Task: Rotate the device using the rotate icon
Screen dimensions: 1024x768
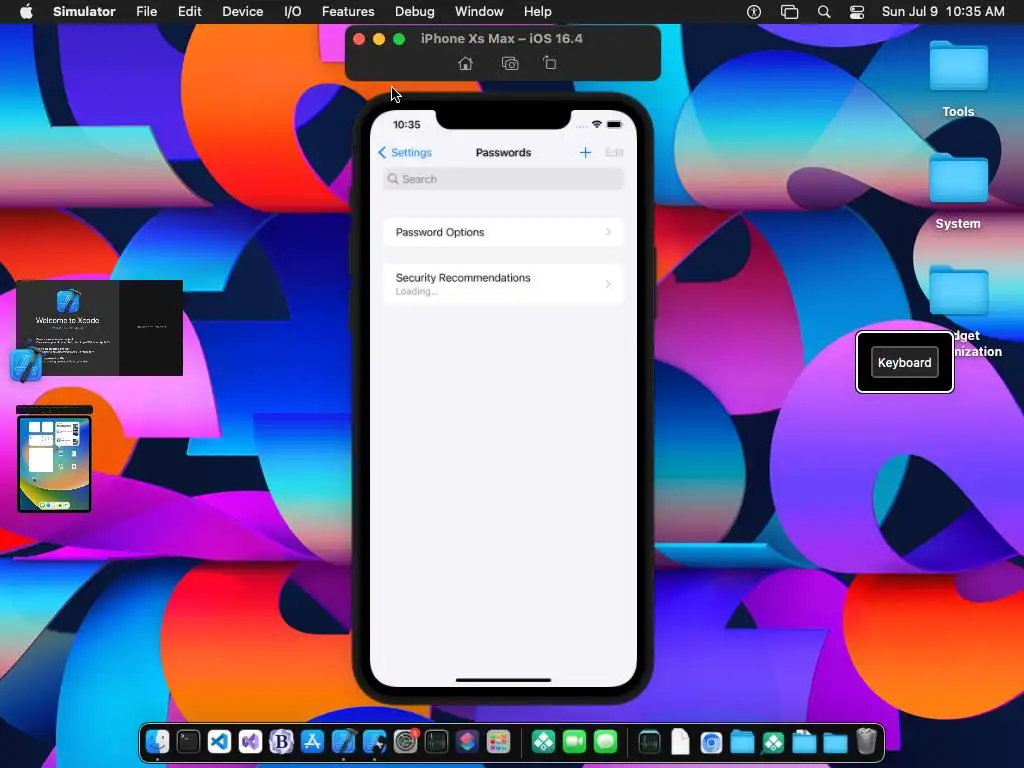Action: coord(550,63)
